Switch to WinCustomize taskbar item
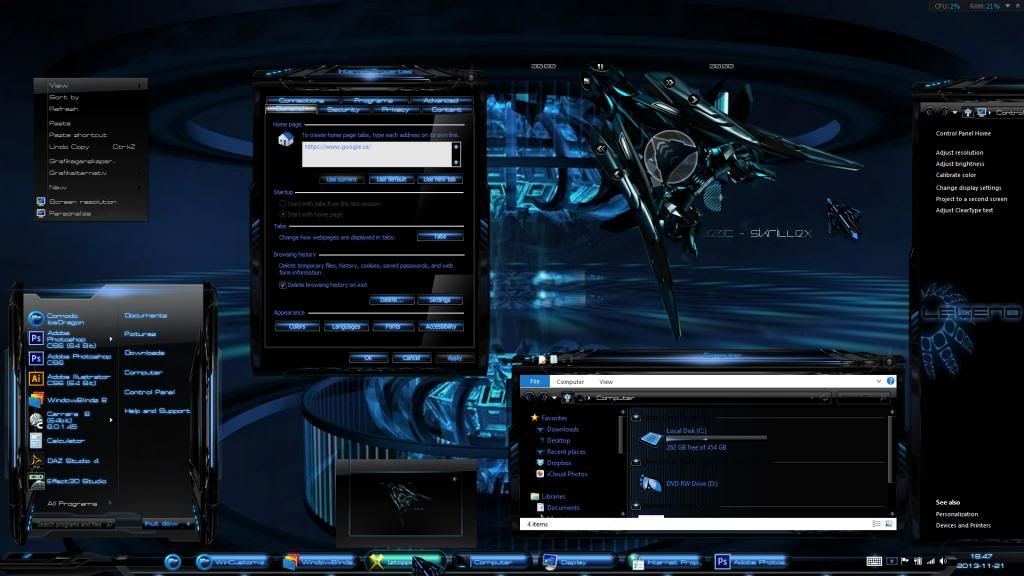 tap(231, 562)
